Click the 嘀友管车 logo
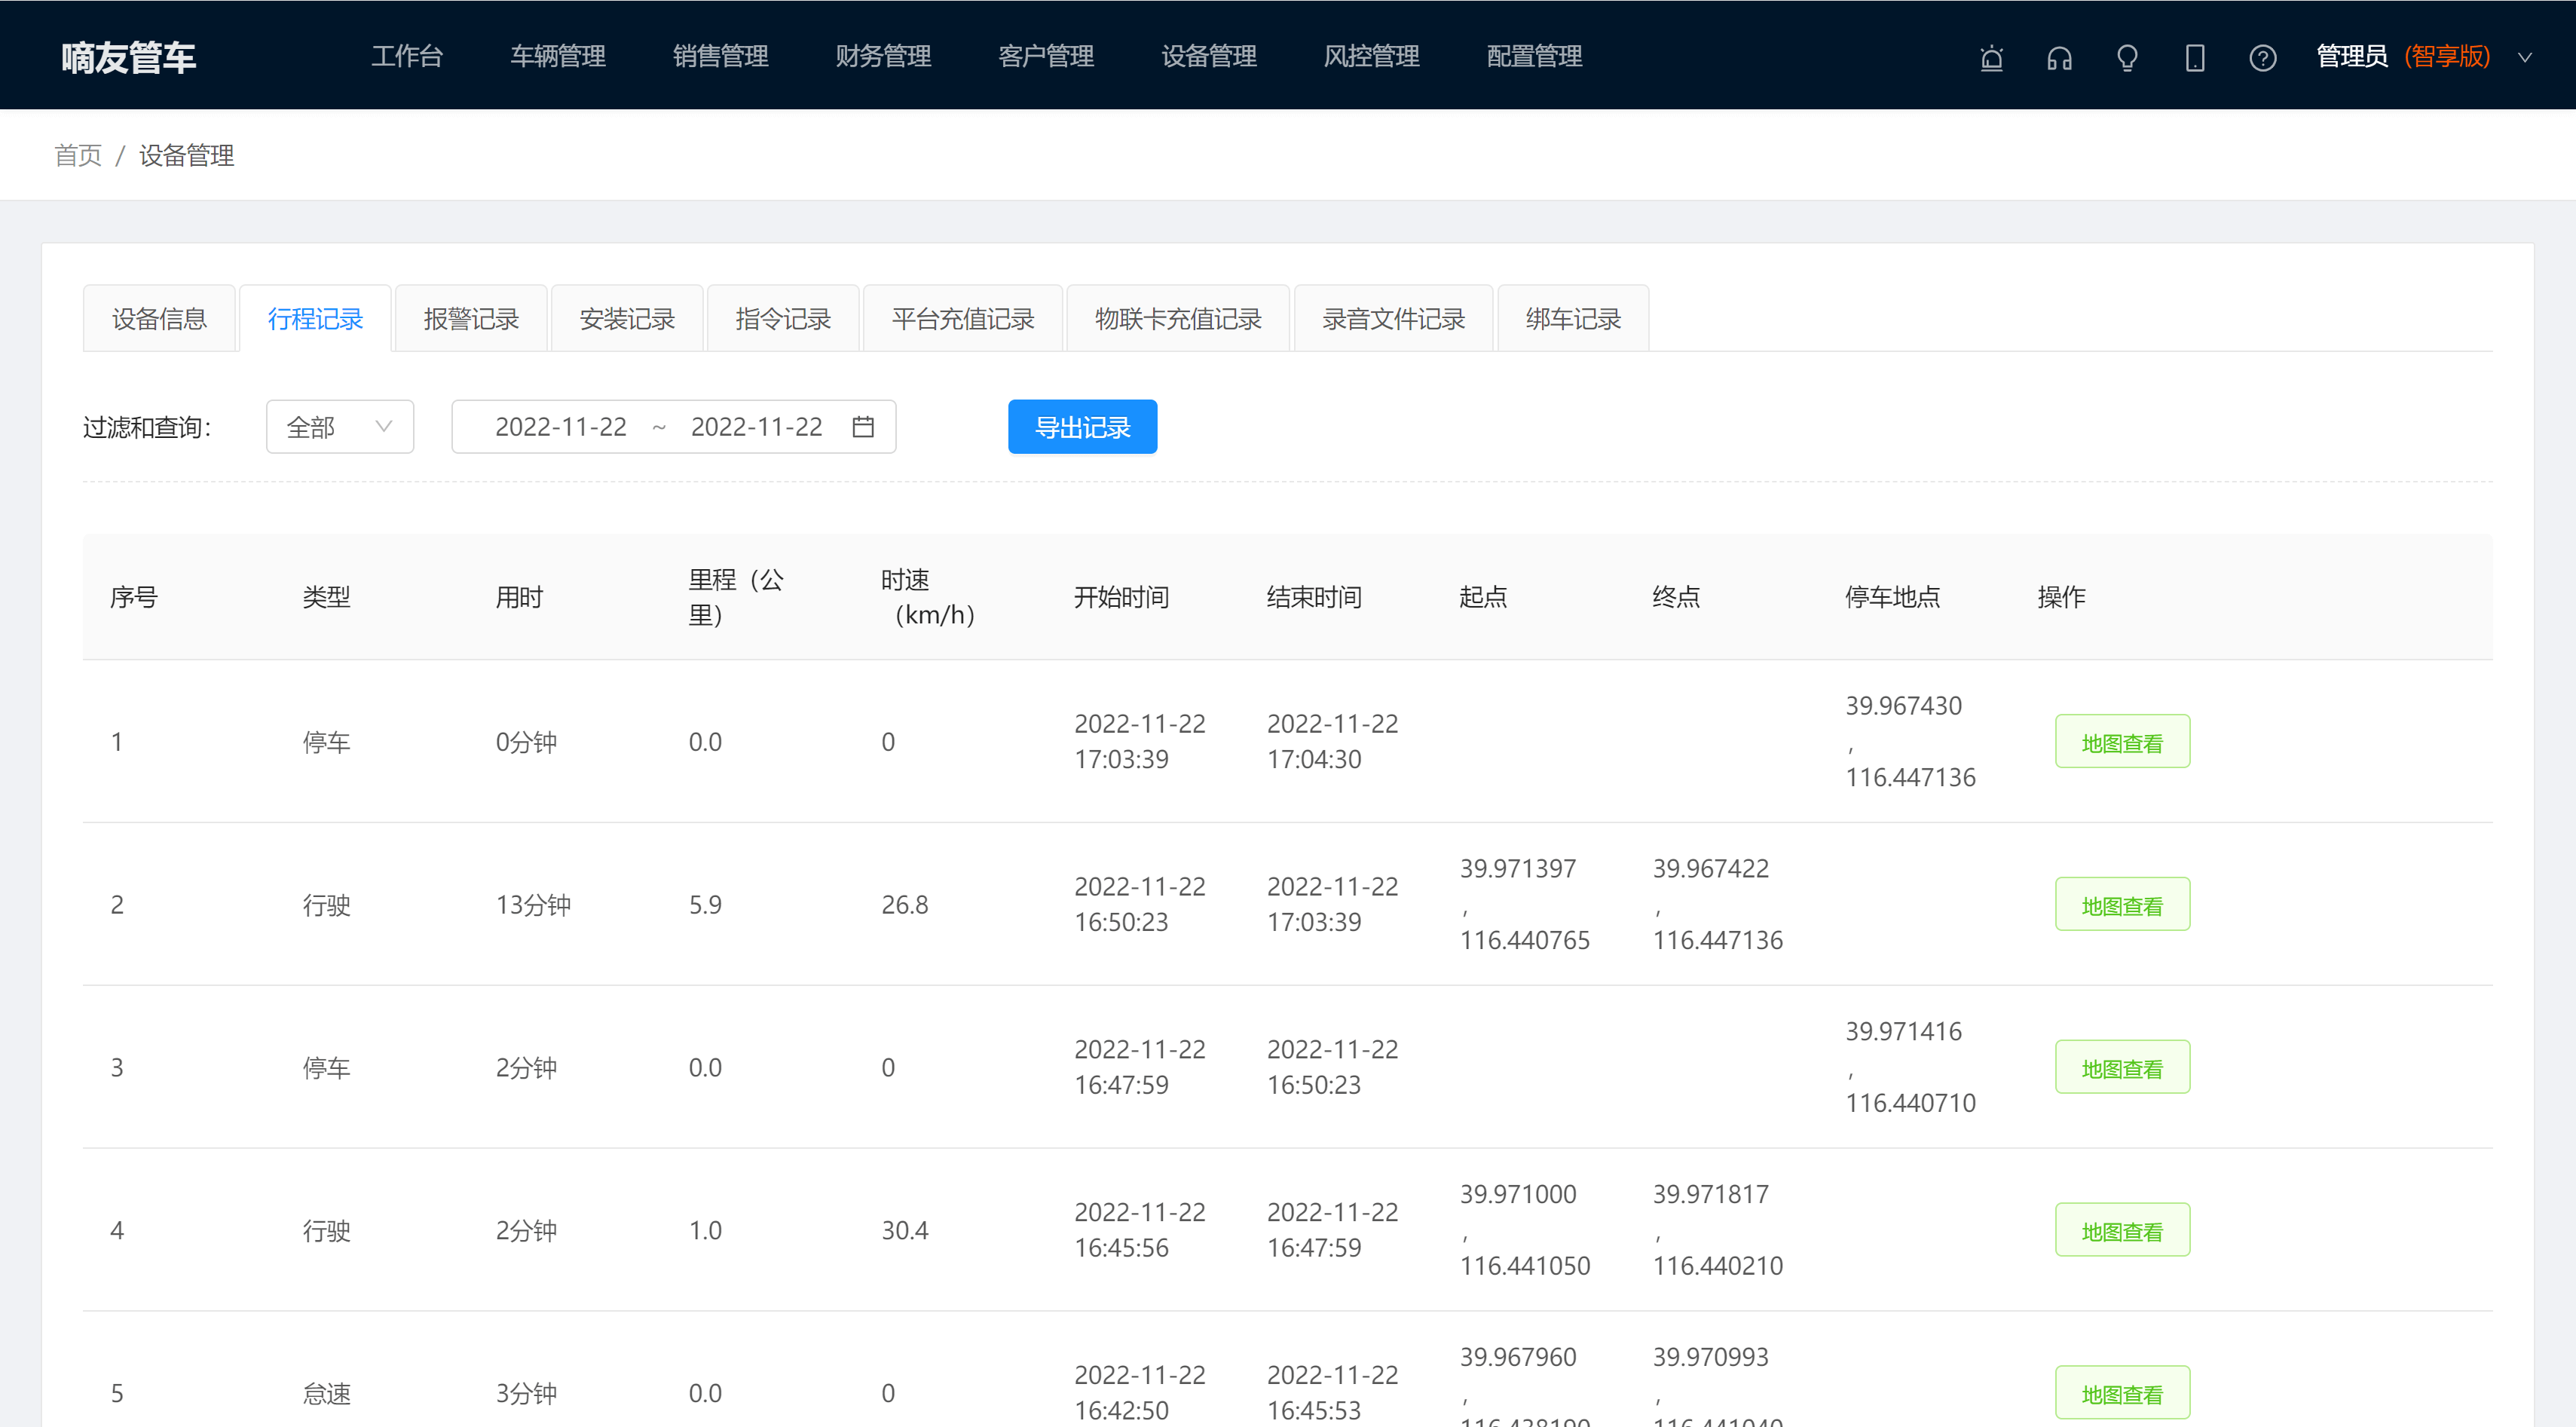This screenshot has width=2576, height=1427. pos(128,57)
